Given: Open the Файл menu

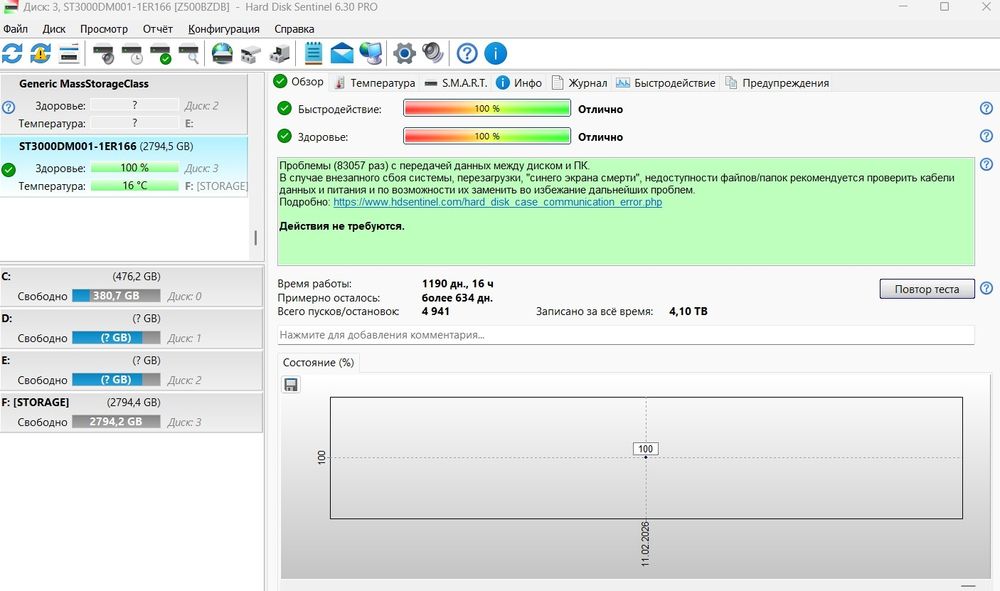Looking at the screenshot, I should (x=15, y=29).
